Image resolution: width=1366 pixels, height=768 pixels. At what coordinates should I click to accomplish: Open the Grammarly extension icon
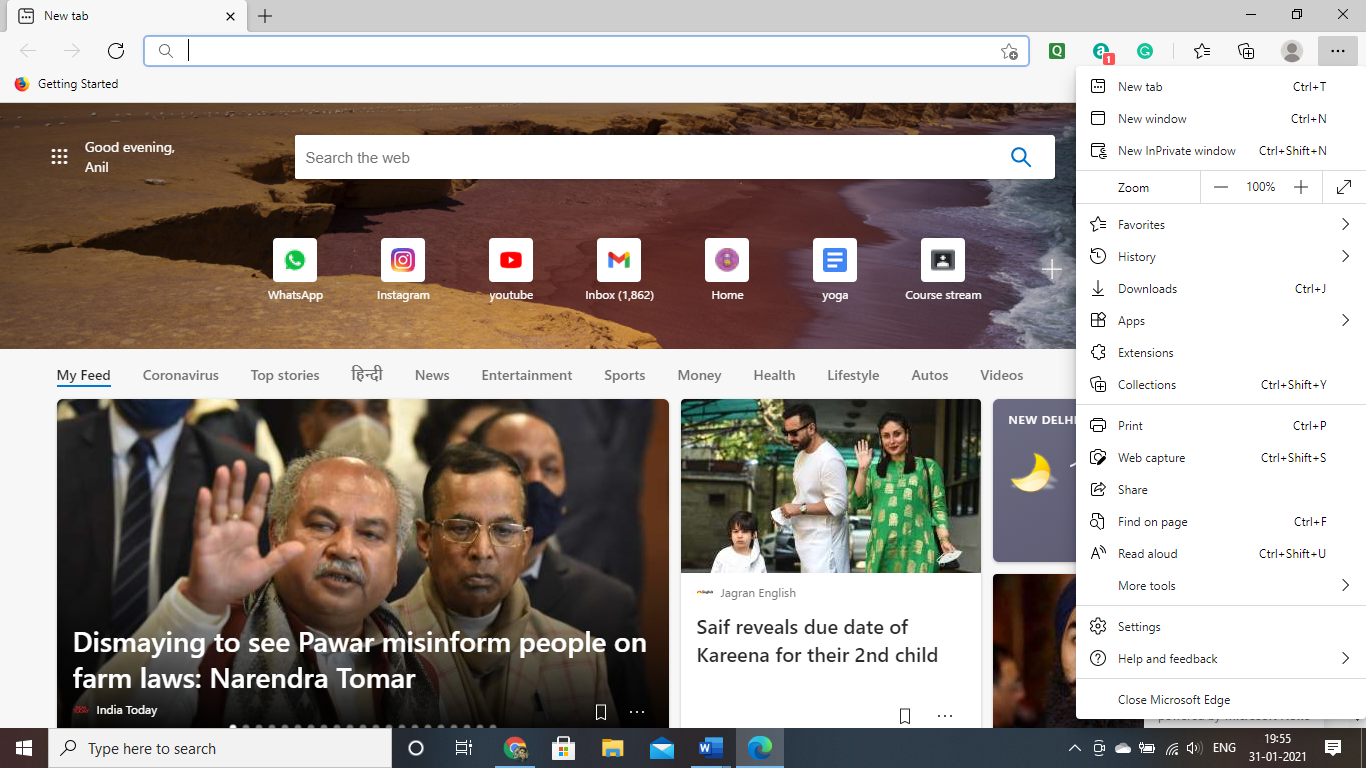point(1145,51)
